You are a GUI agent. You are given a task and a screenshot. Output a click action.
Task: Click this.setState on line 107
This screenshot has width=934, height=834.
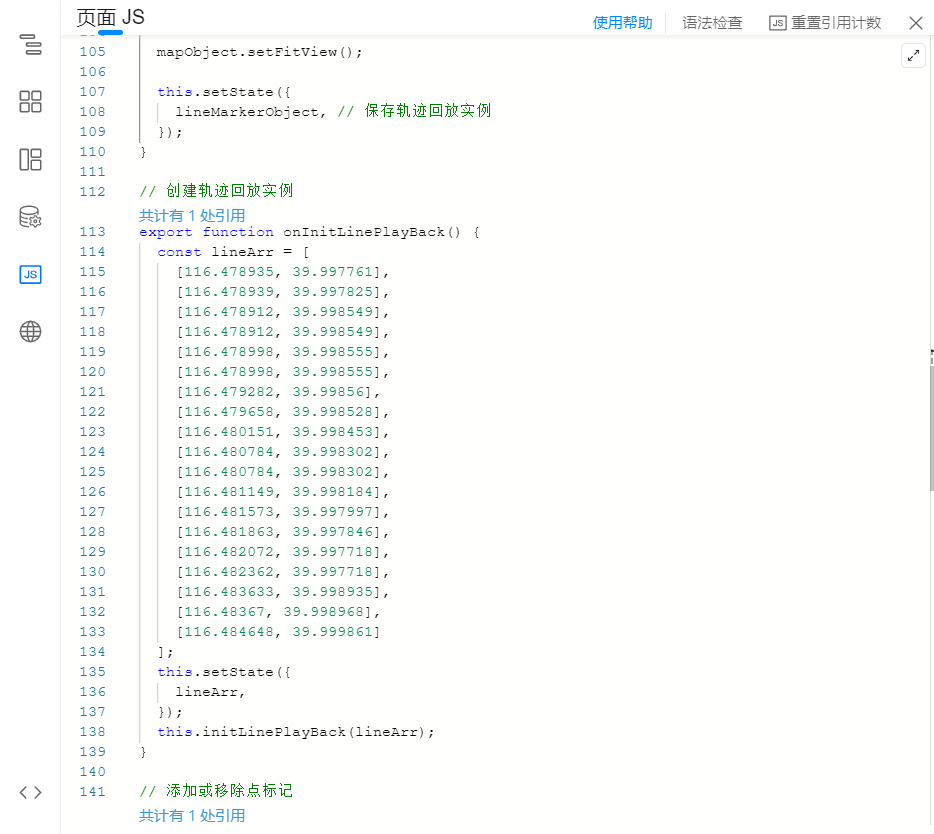point(215,92)
